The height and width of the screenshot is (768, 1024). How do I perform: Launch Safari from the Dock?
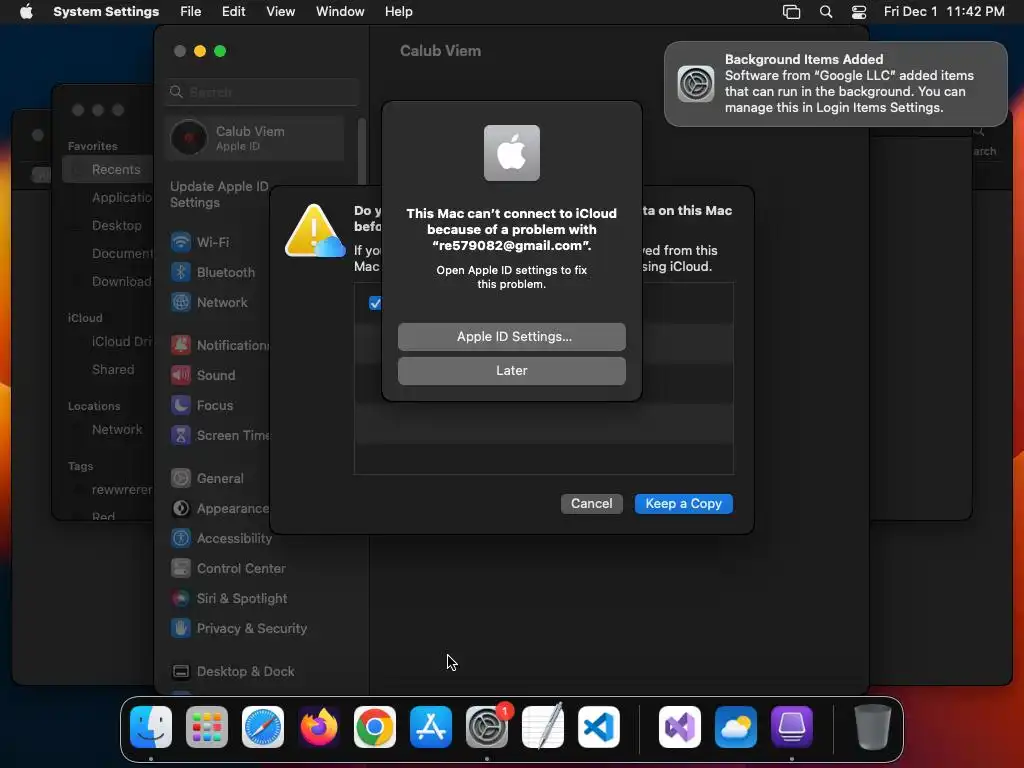click(263, 727)
